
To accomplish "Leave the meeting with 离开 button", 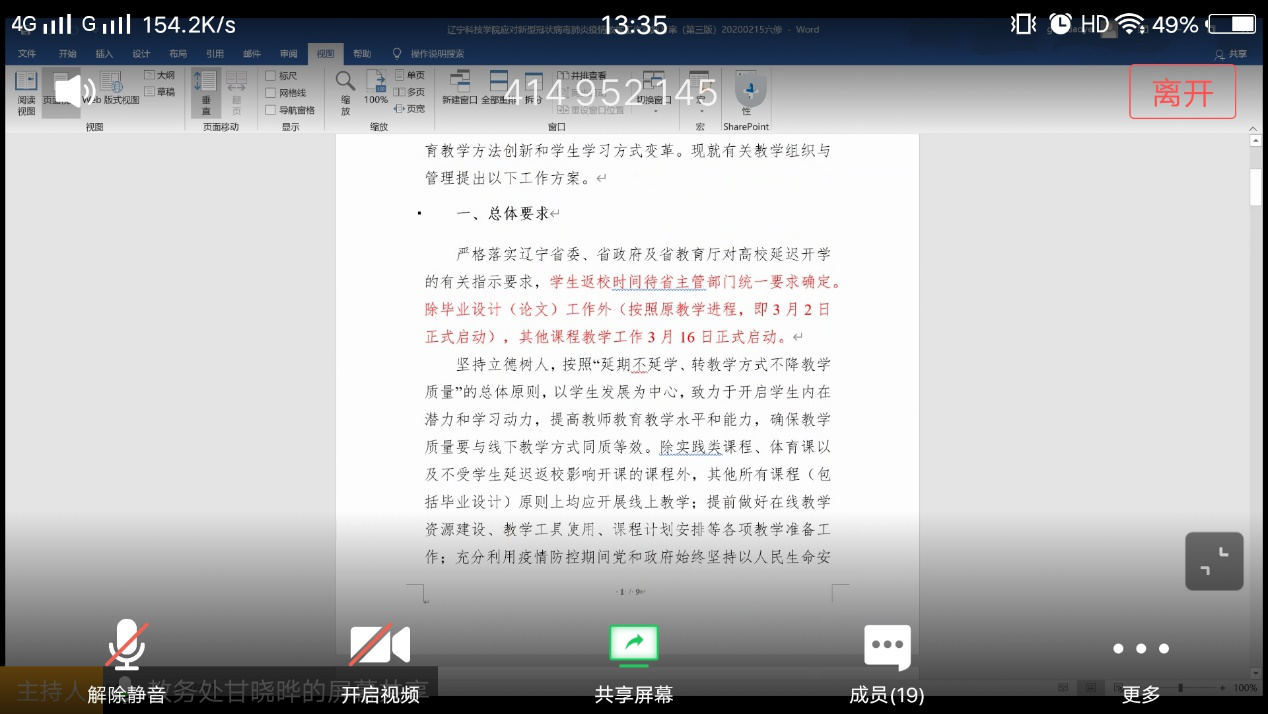I will [x=1183, y=93].
